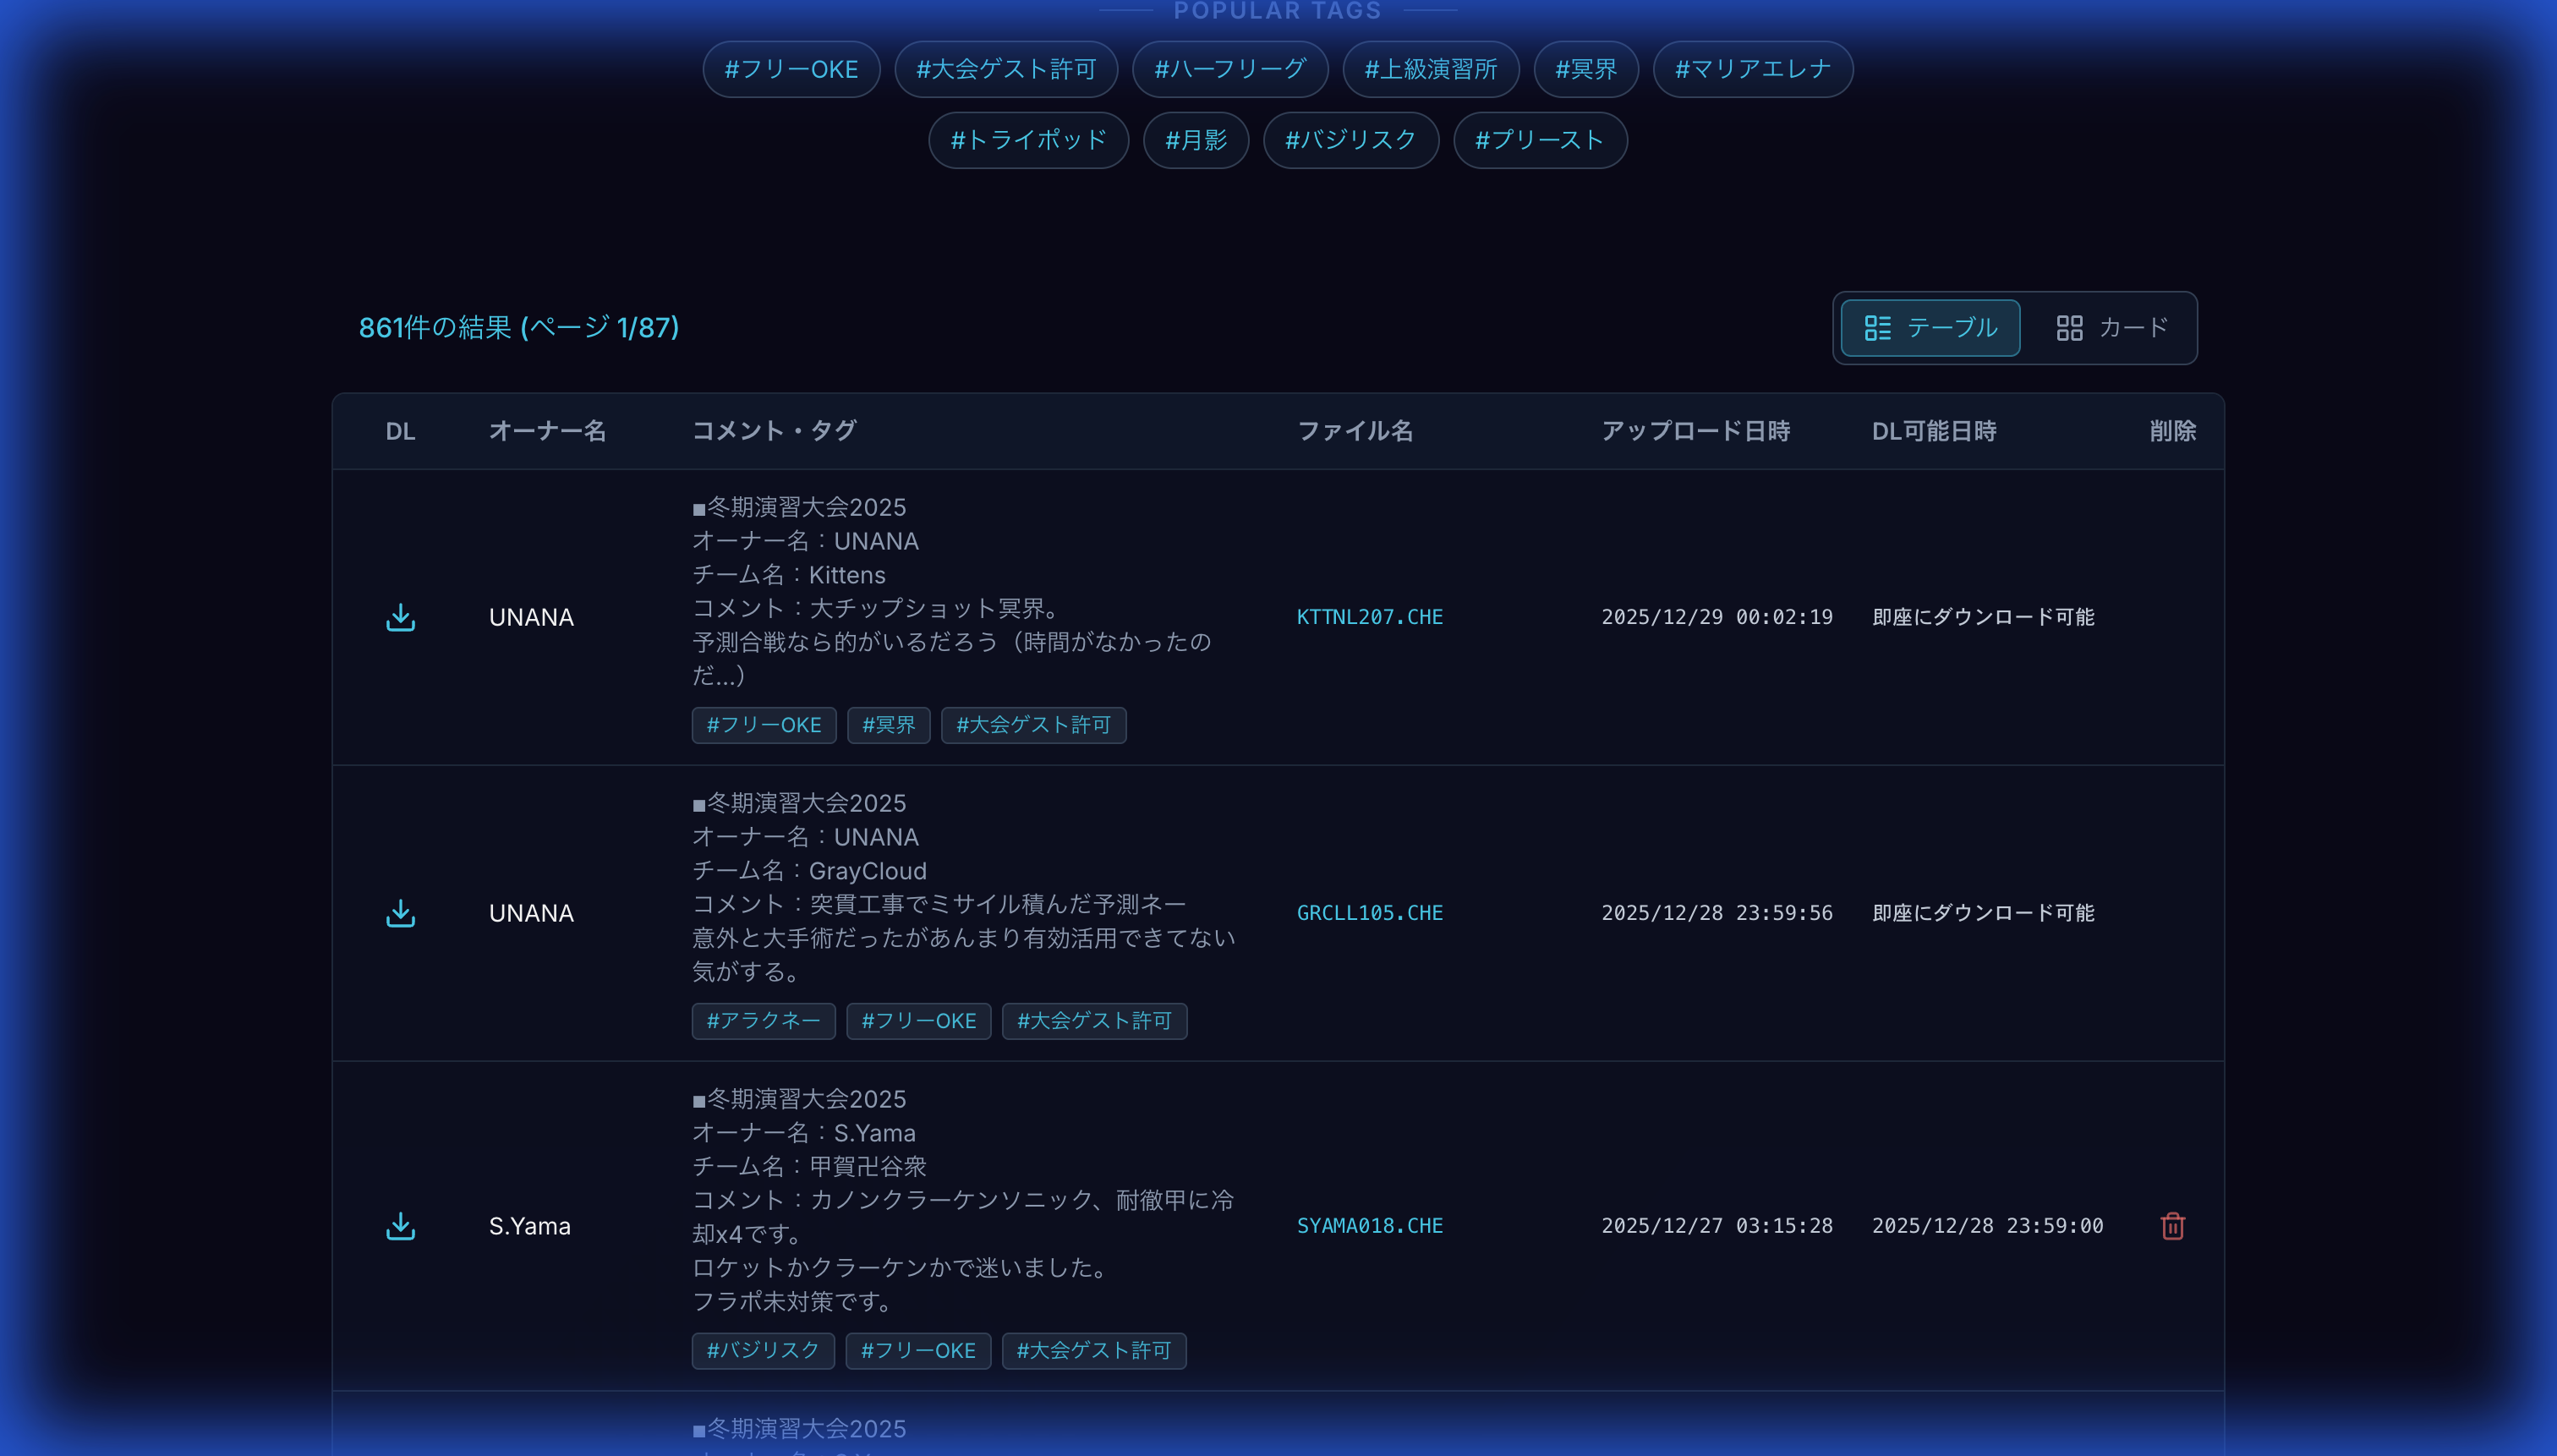The image size is (2557, 1456).
Task: Download UNANA's GRCLL105.CHE upload
Action: pyautogui.click(x=400, y=912)
